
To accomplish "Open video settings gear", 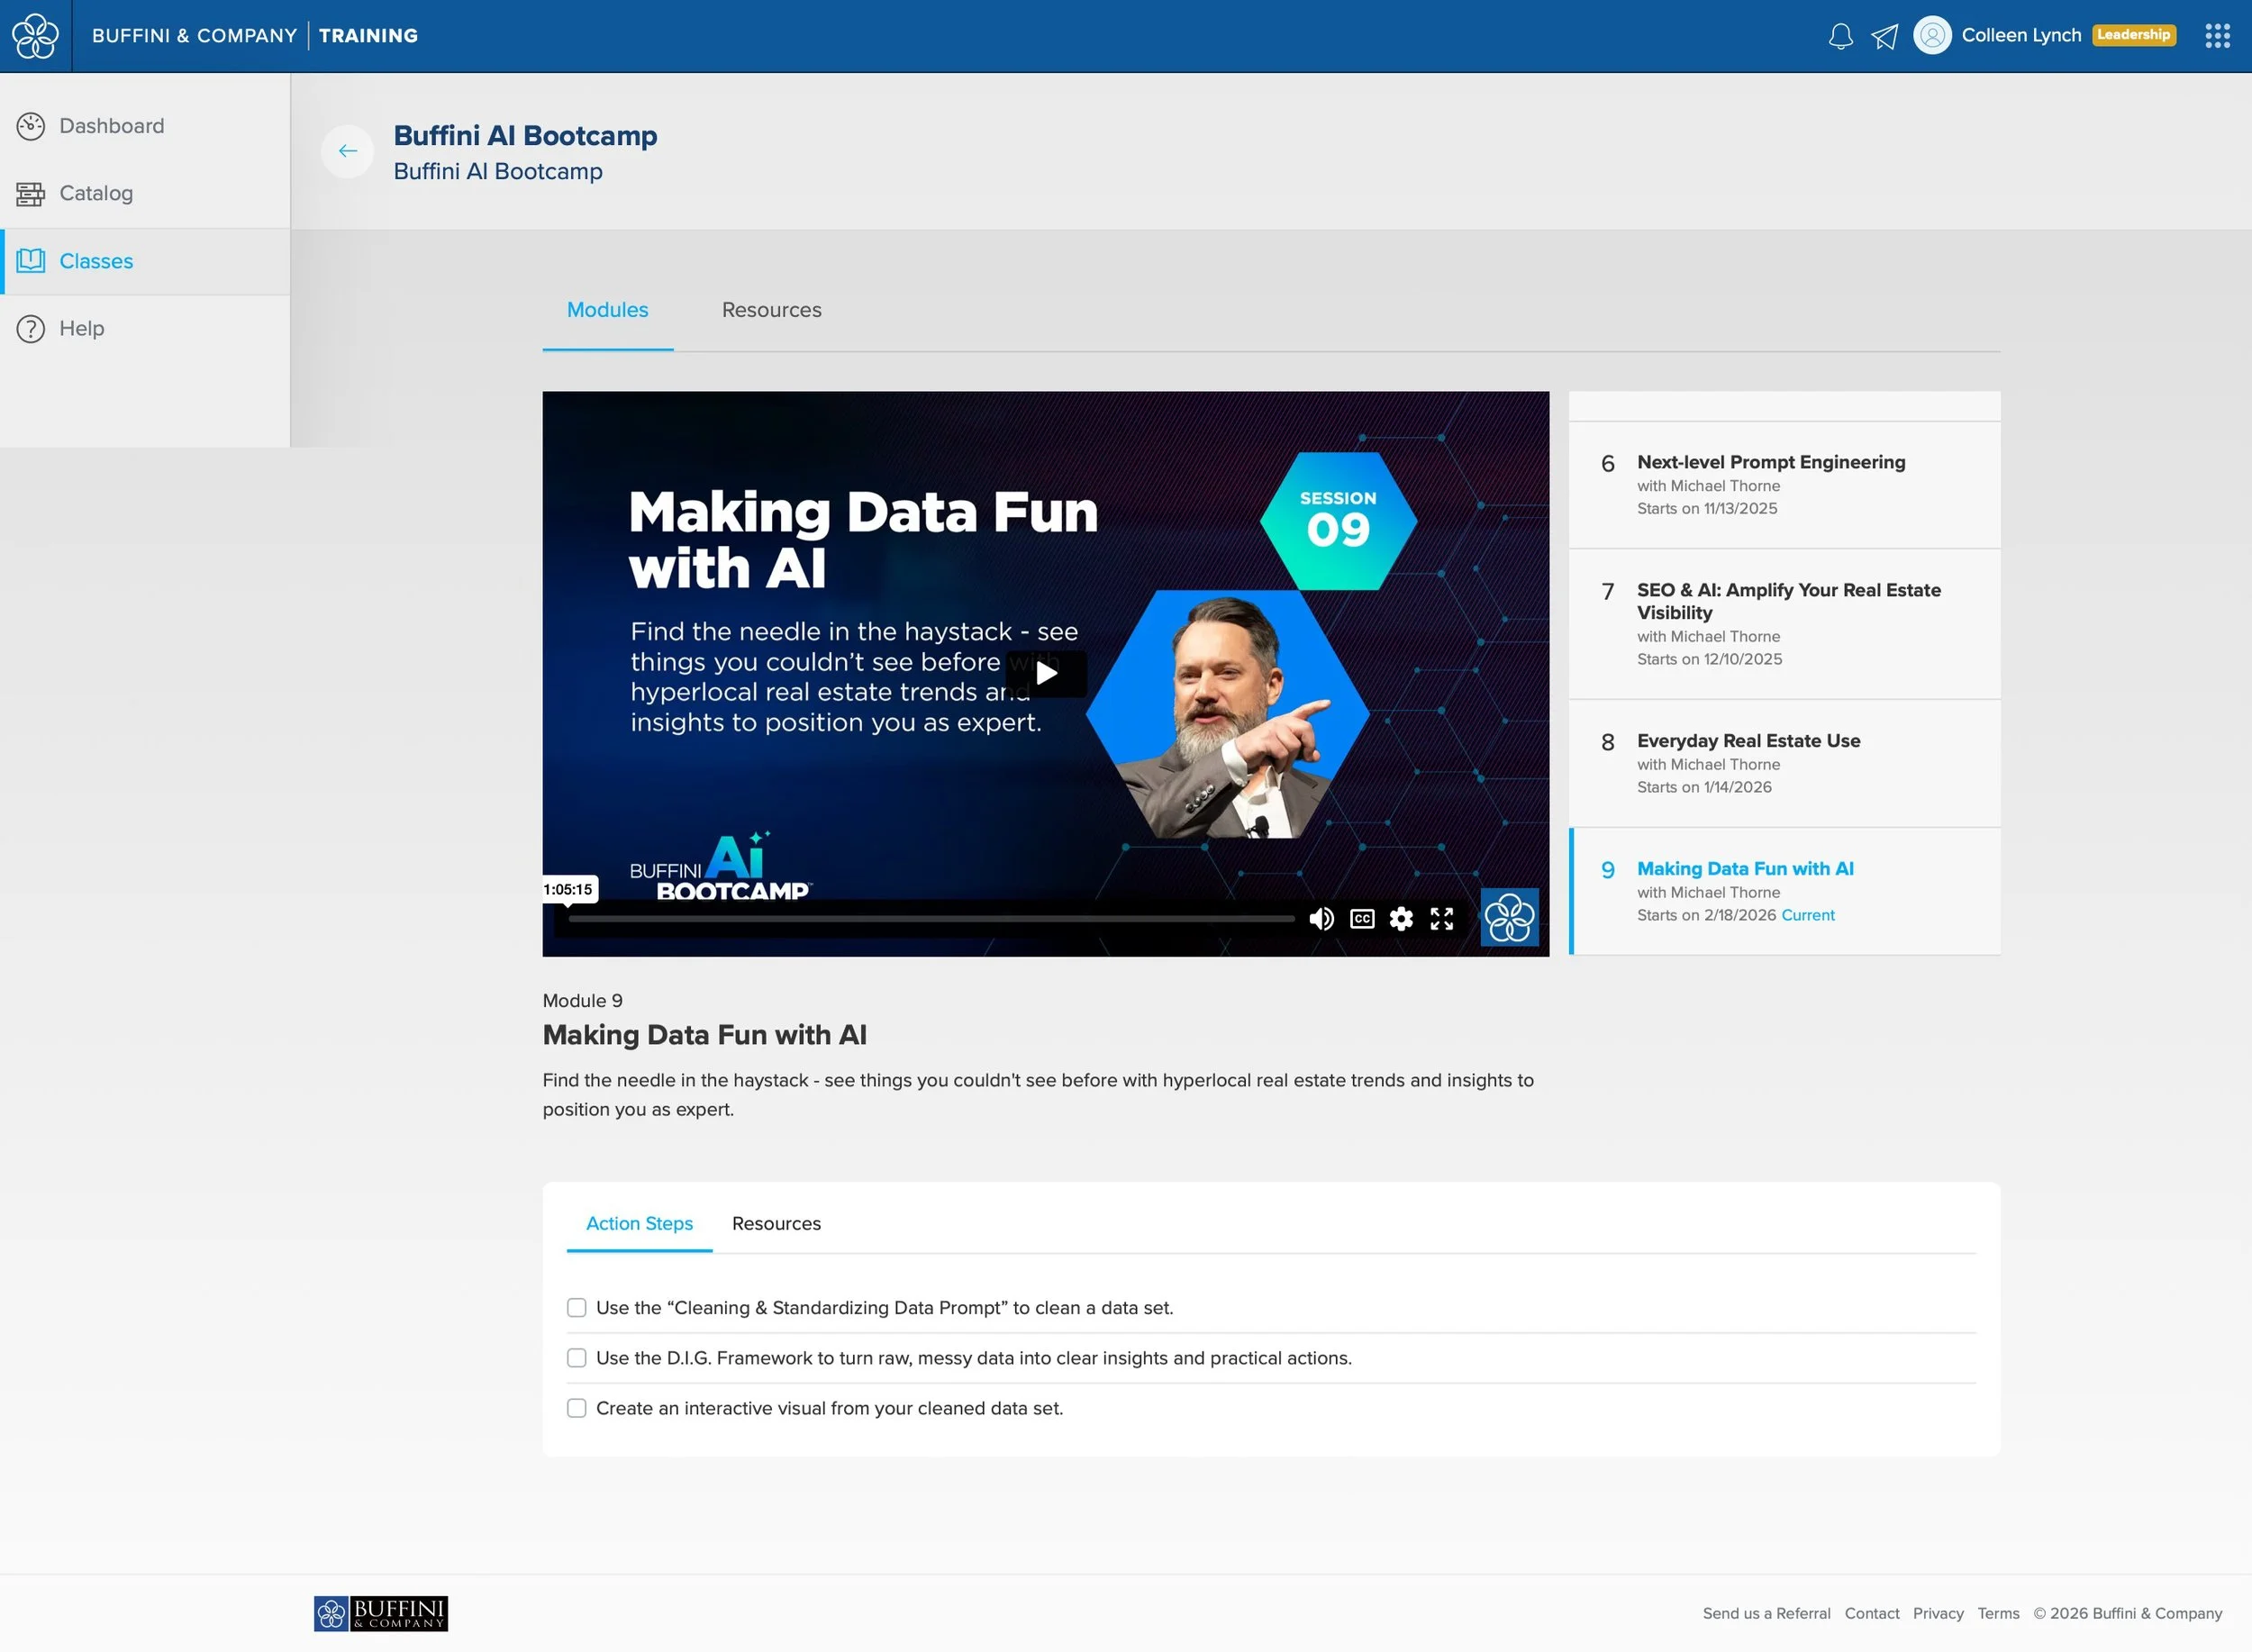I will (1401, 918).
